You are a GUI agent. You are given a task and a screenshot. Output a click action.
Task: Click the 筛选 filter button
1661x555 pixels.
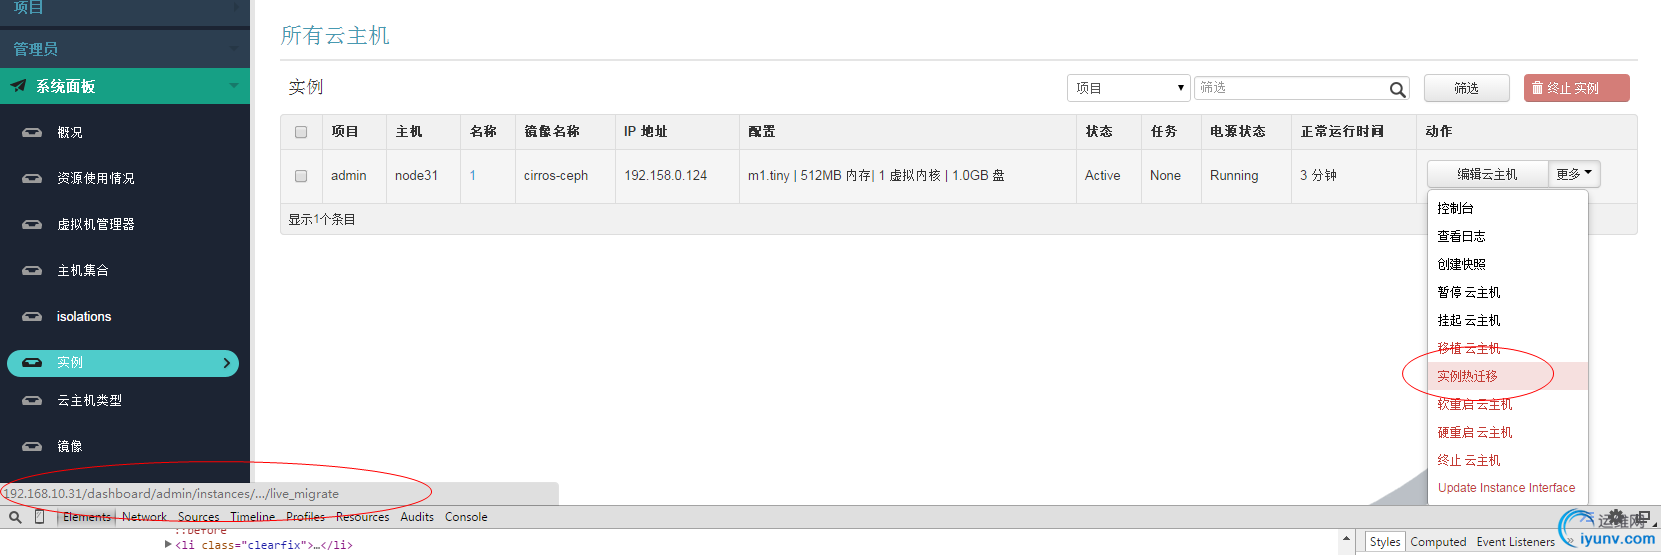pos(1467,88)
